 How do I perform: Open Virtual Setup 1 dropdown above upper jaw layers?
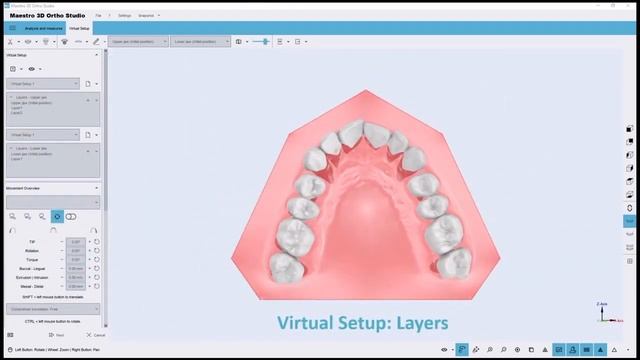pos(43,84)
